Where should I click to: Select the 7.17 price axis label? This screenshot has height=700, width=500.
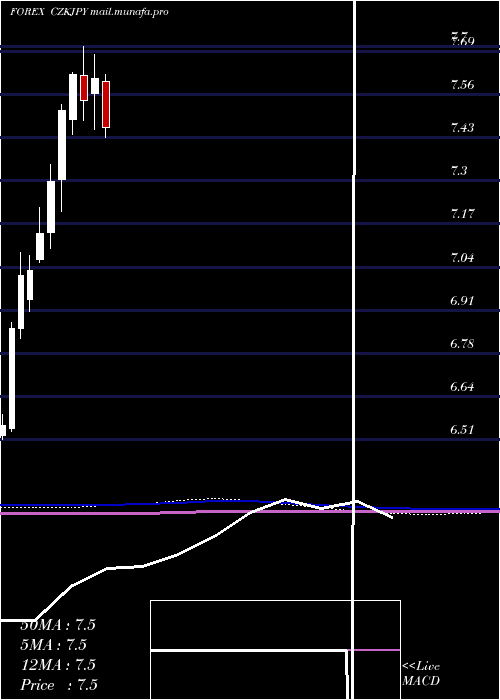pyautogui.click(x=462, y=213)
